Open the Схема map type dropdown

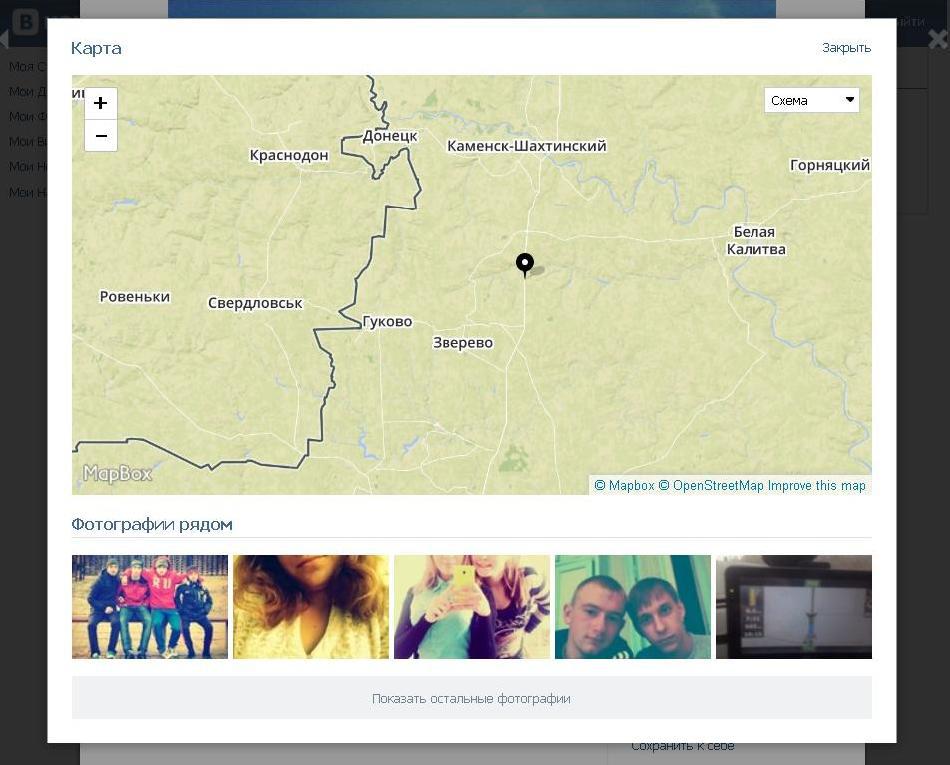[x=811, y=100]
